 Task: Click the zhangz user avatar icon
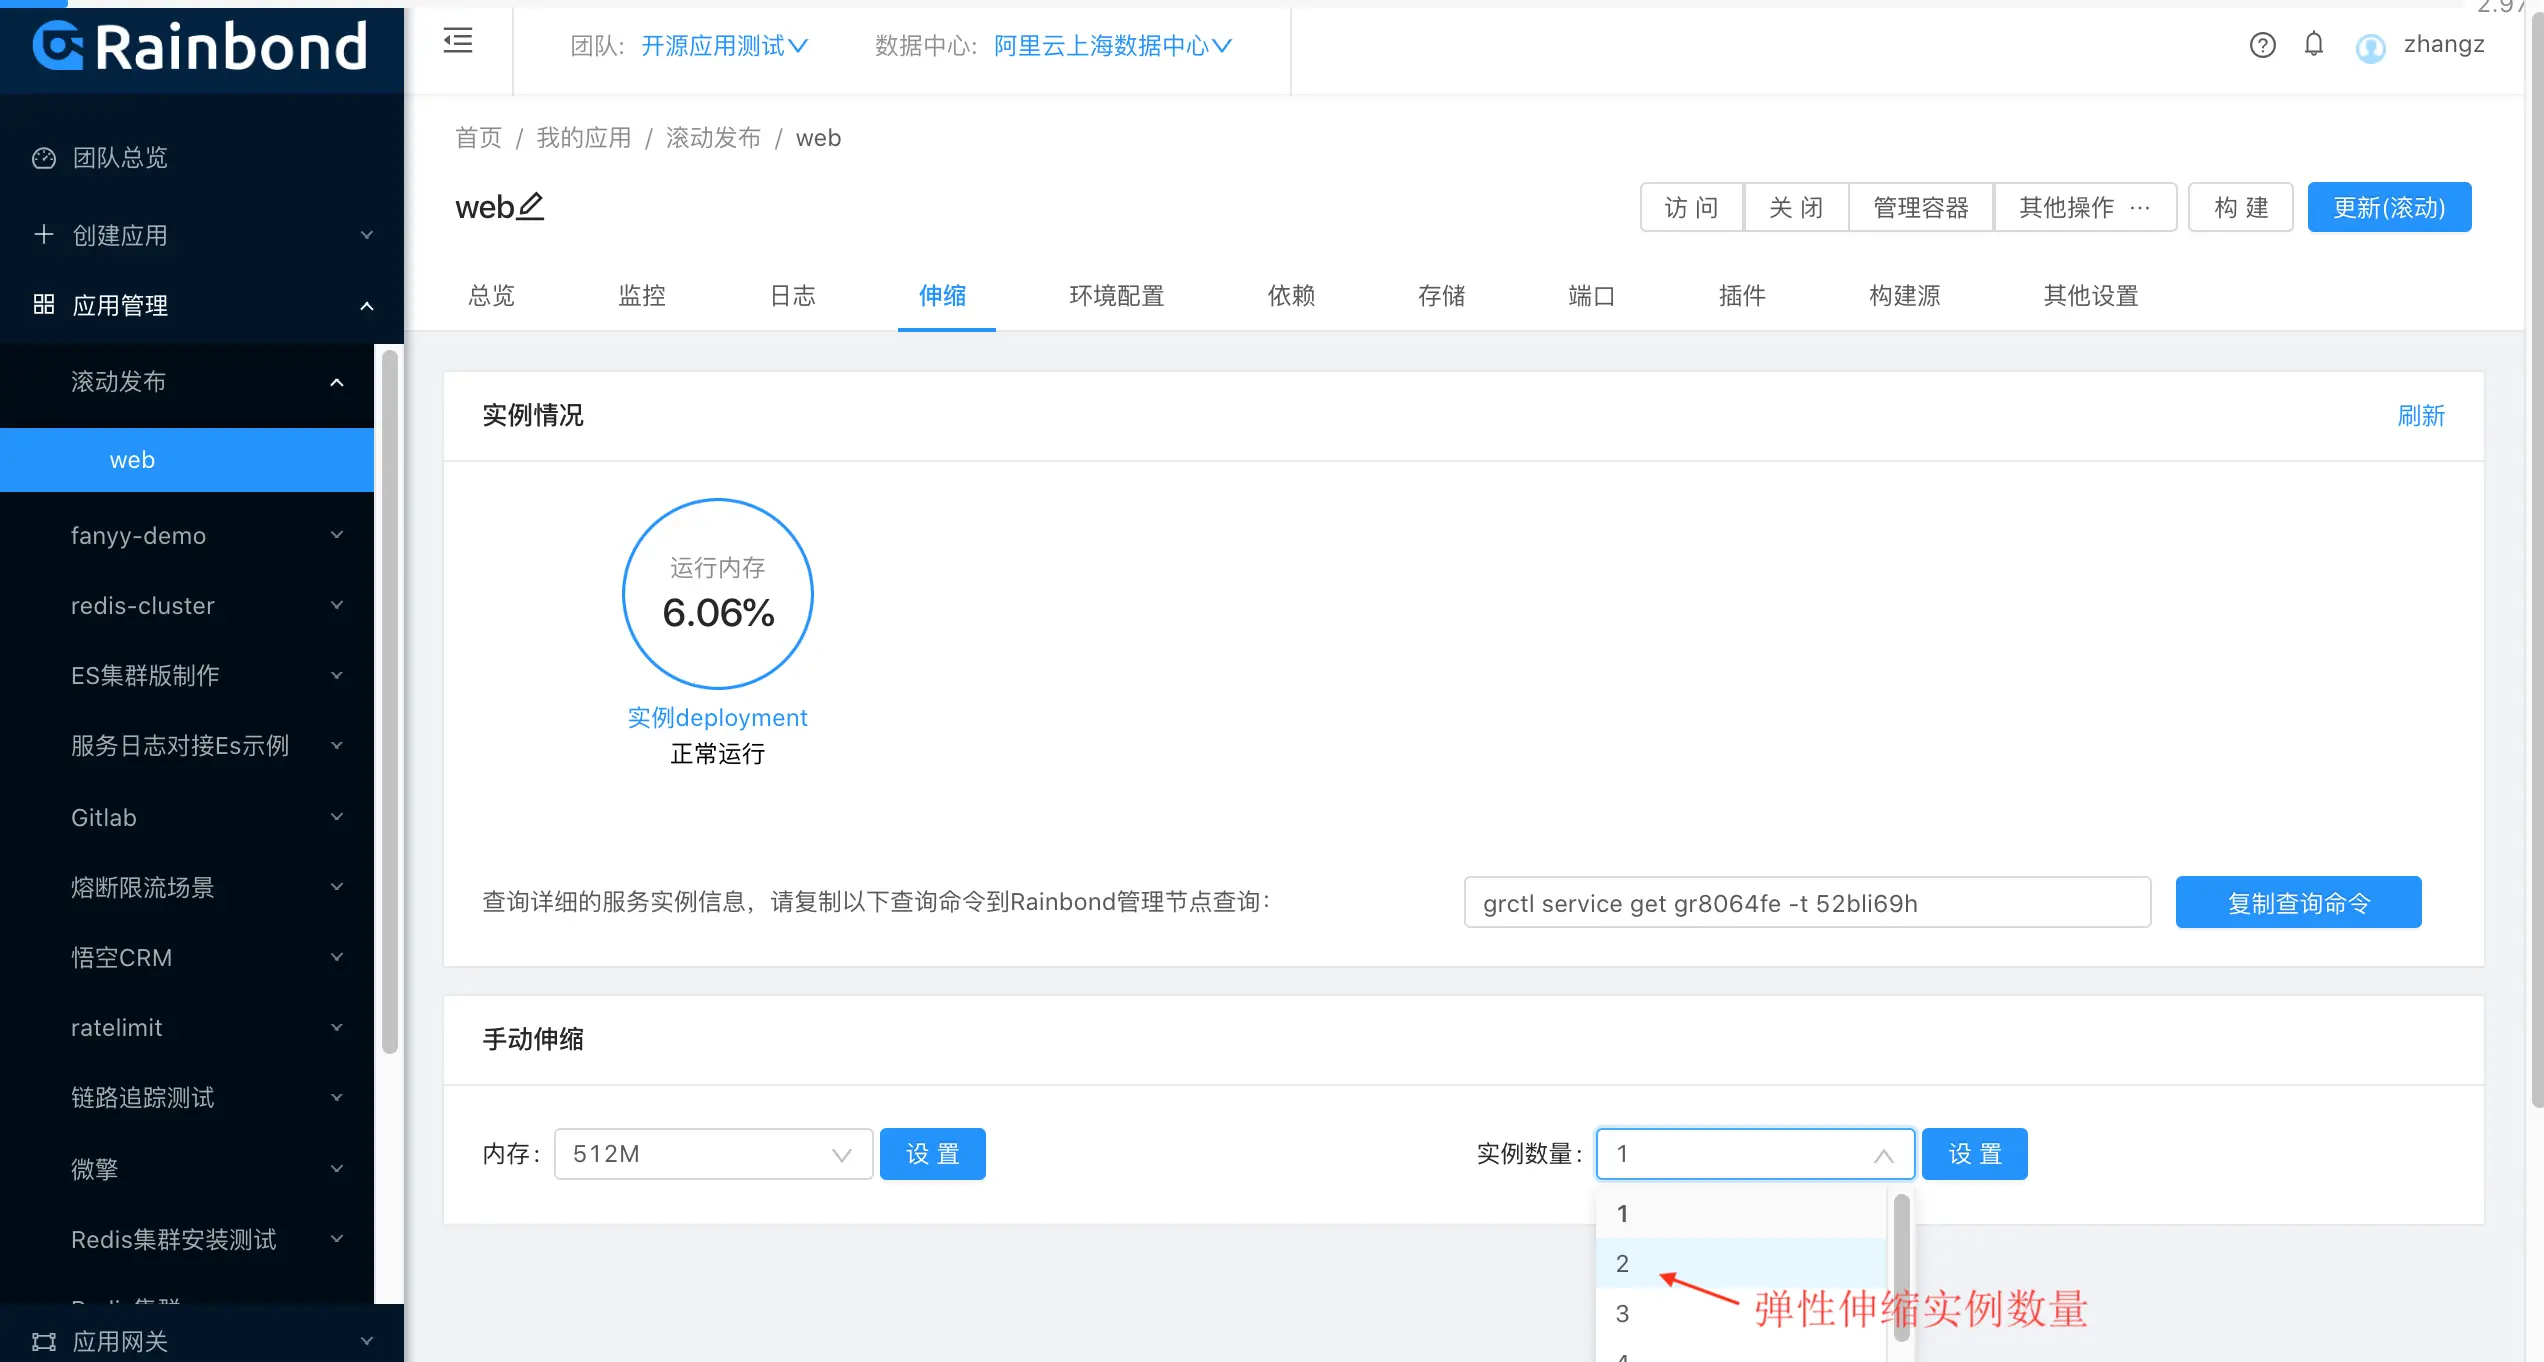tap(2370, 47)
